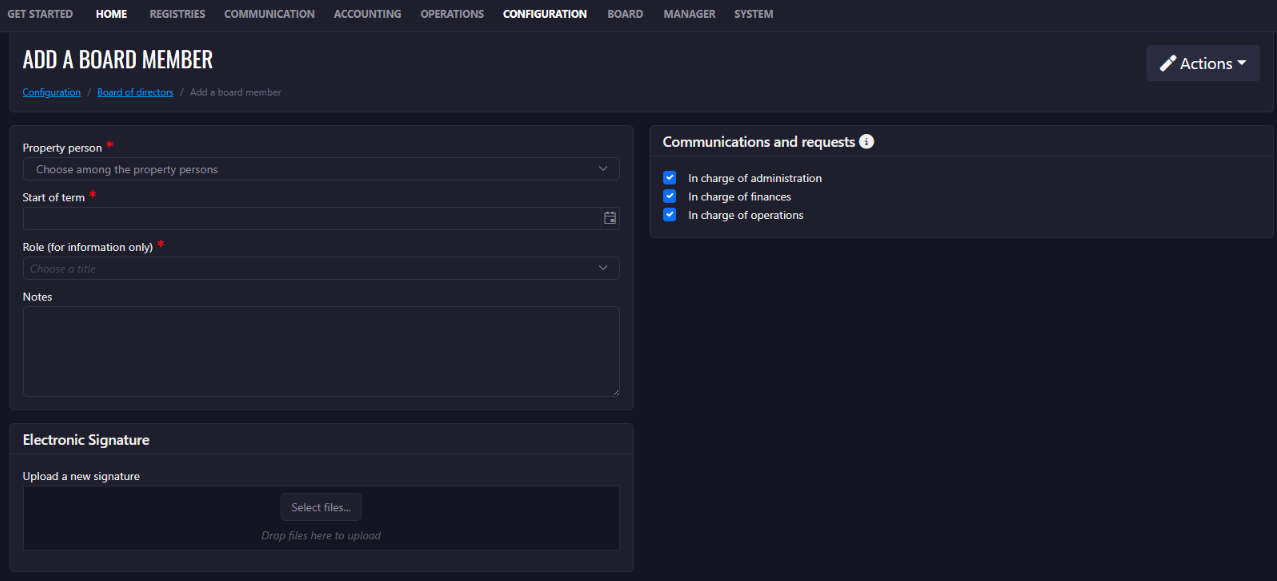Uncheck In charge of administration
The height and width of the screenshot is (581, 1277).
click(x=670, y=178)
